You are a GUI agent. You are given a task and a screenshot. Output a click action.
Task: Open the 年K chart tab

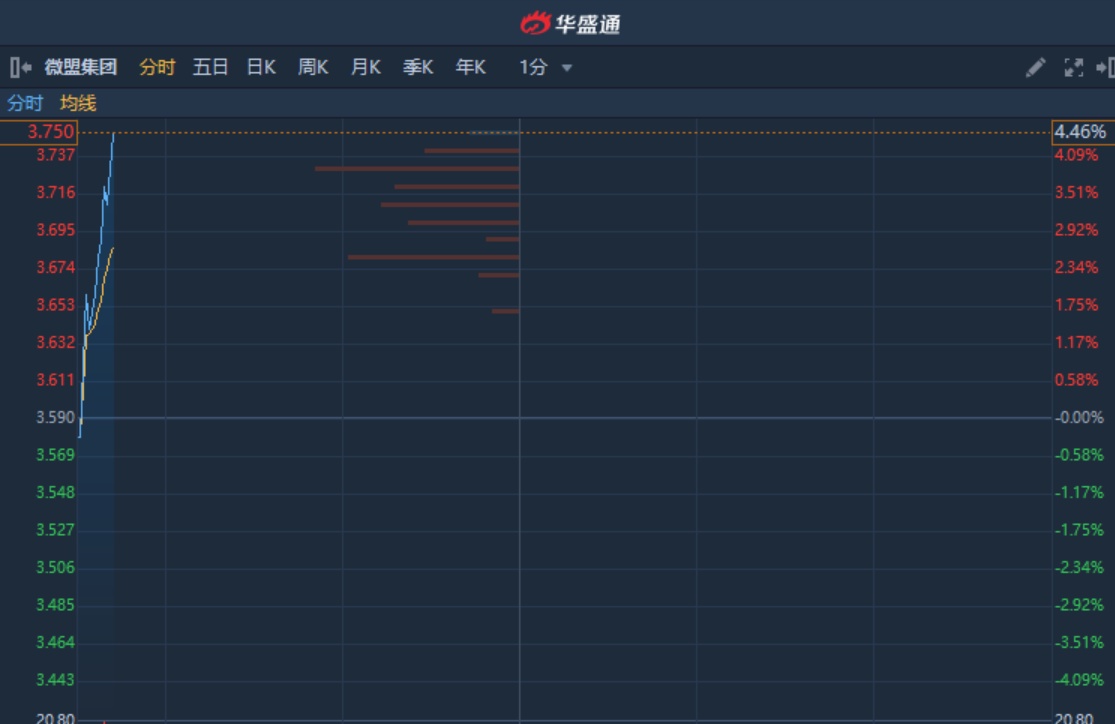pos(471,68)
